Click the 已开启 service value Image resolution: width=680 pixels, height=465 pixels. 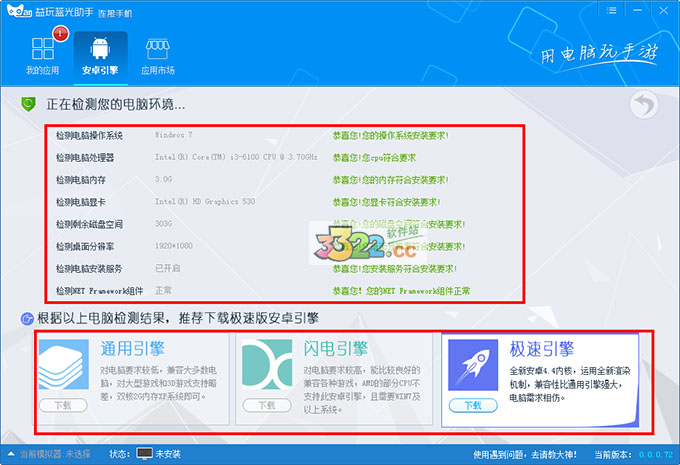click(x=167, y=268)
